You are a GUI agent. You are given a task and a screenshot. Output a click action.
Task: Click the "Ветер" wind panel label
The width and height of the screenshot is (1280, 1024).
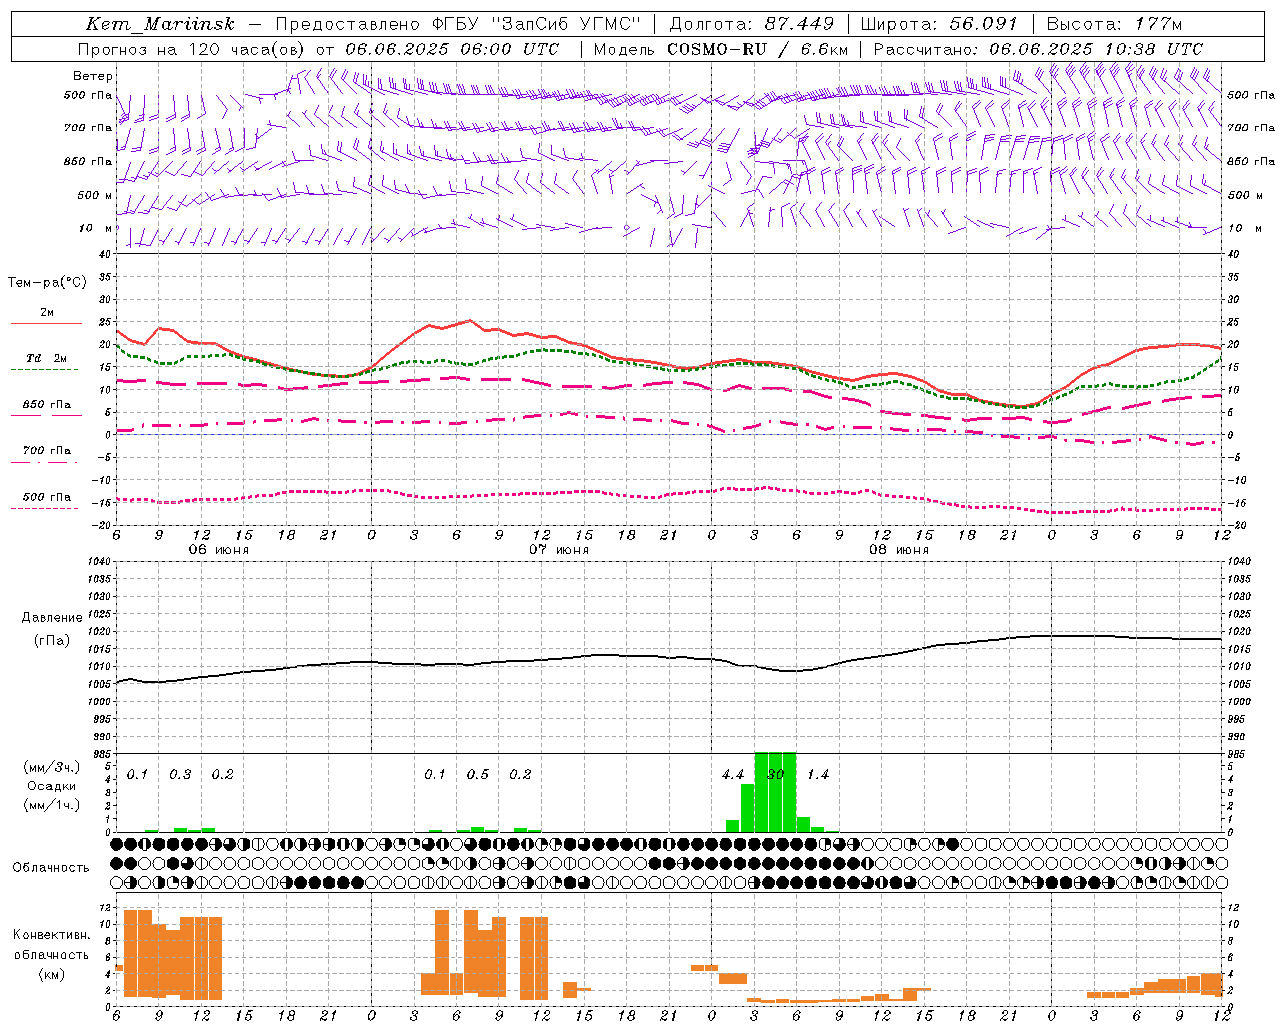(93, 76)
